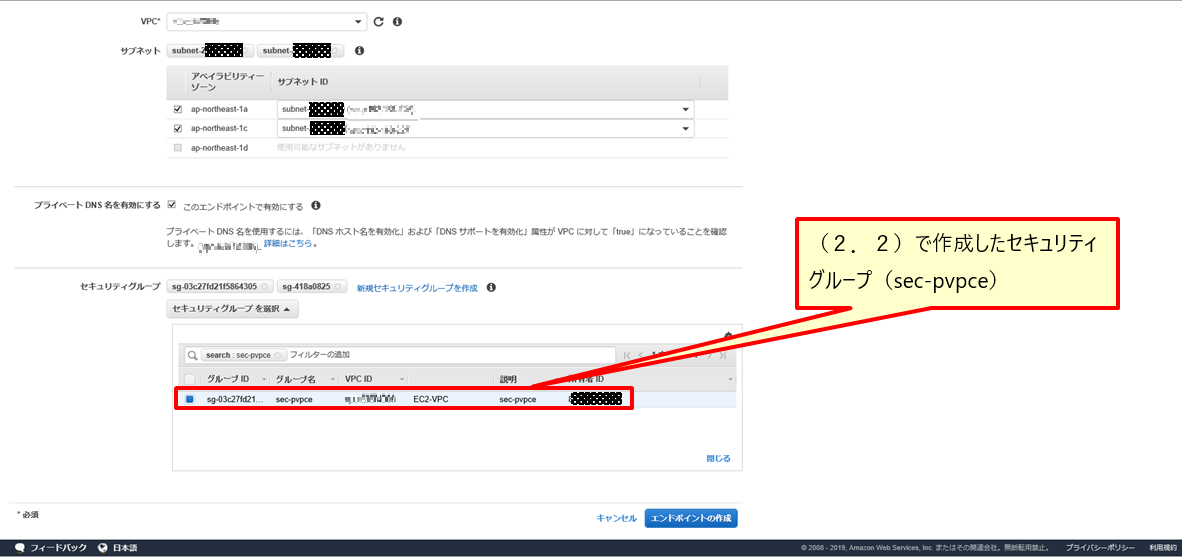Click the info icon beside subnet tags
The width and height of the screenshot is (1182, 558).
(x=359, y=50)
